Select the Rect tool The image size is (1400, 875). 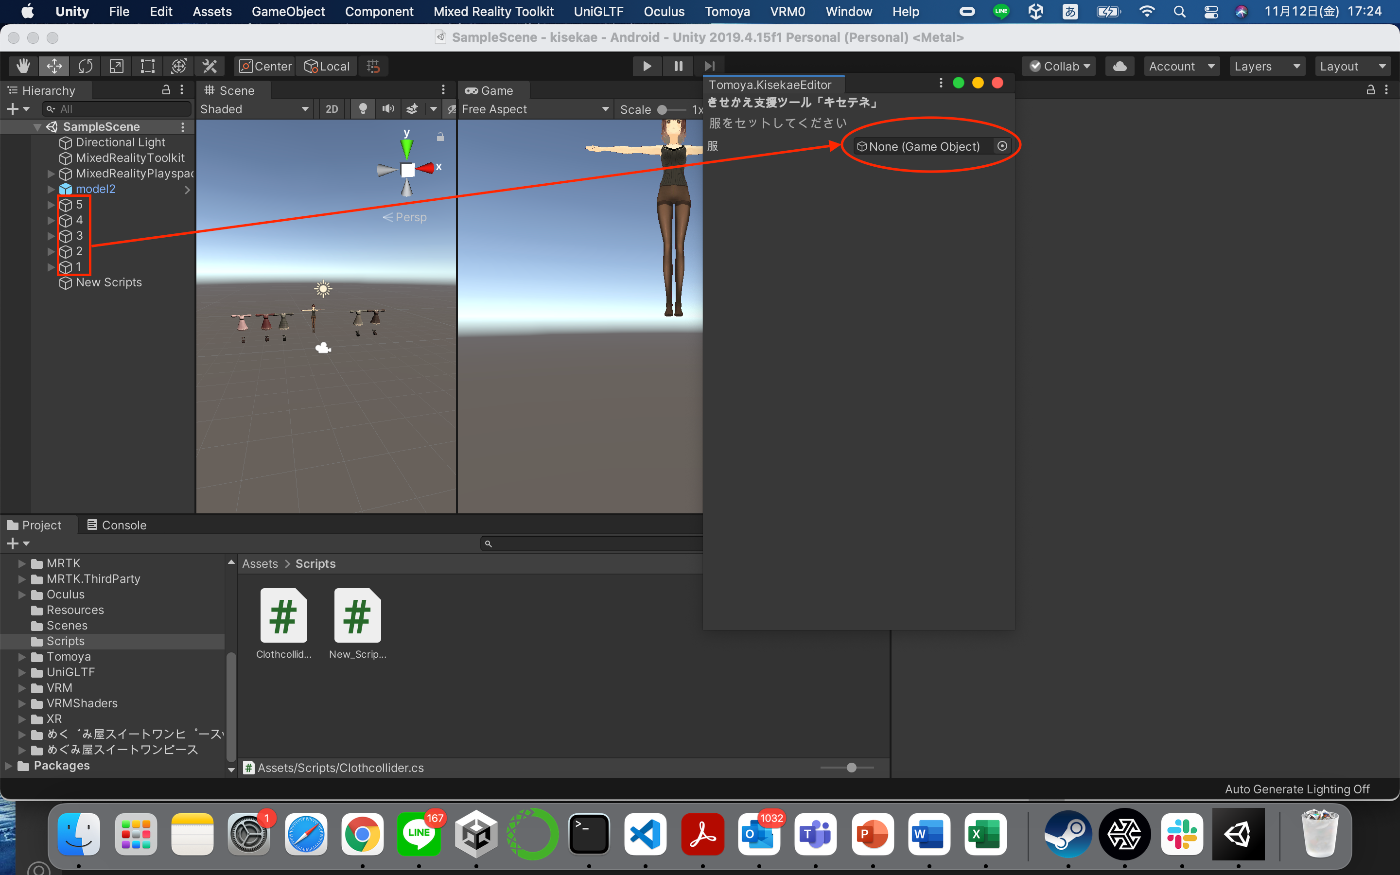[147, 66]
